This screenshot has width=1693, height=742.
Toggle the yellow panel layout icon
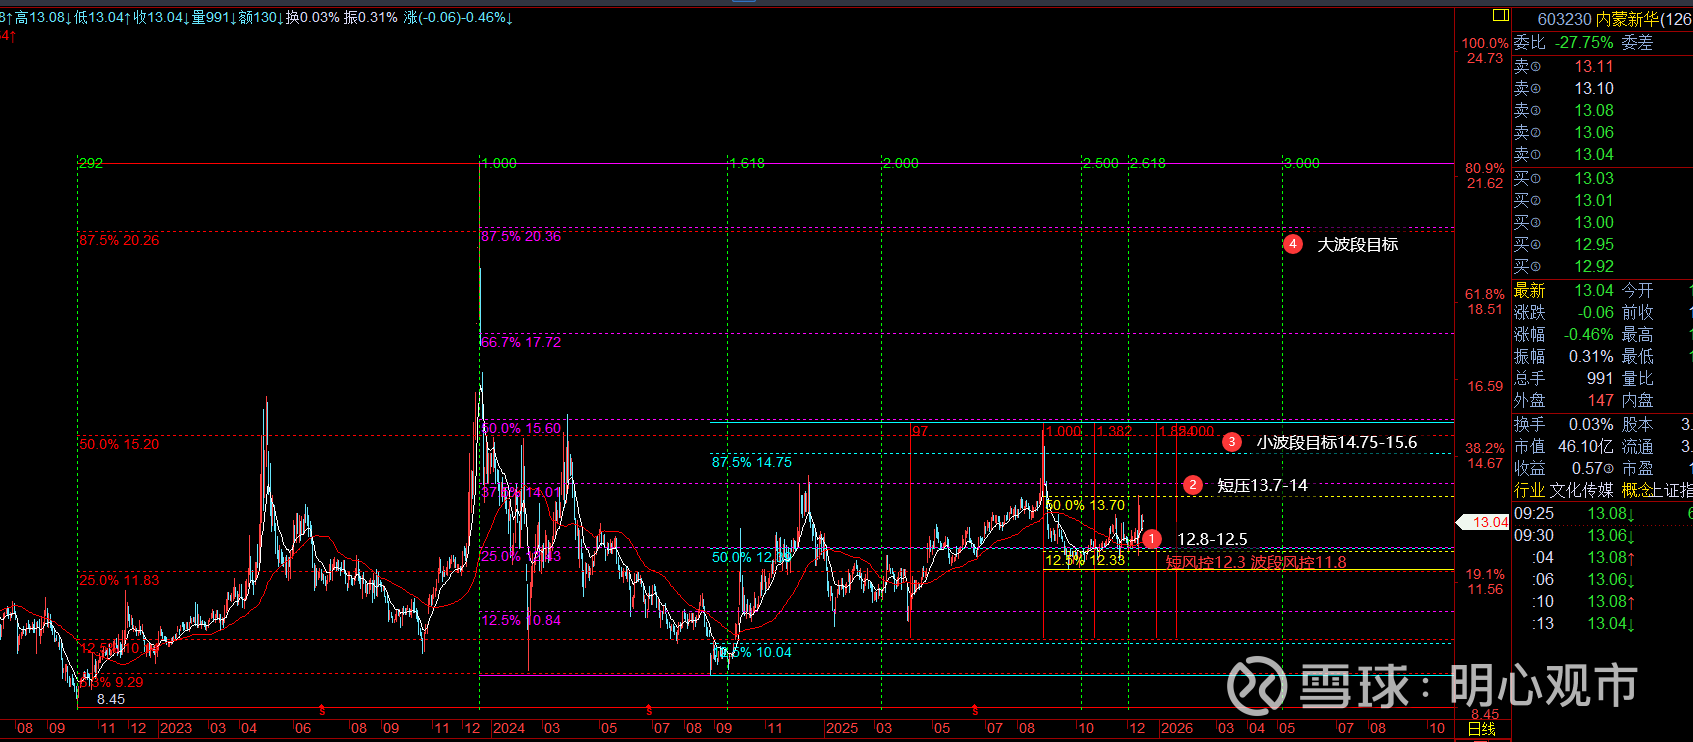pos(1500,16)
